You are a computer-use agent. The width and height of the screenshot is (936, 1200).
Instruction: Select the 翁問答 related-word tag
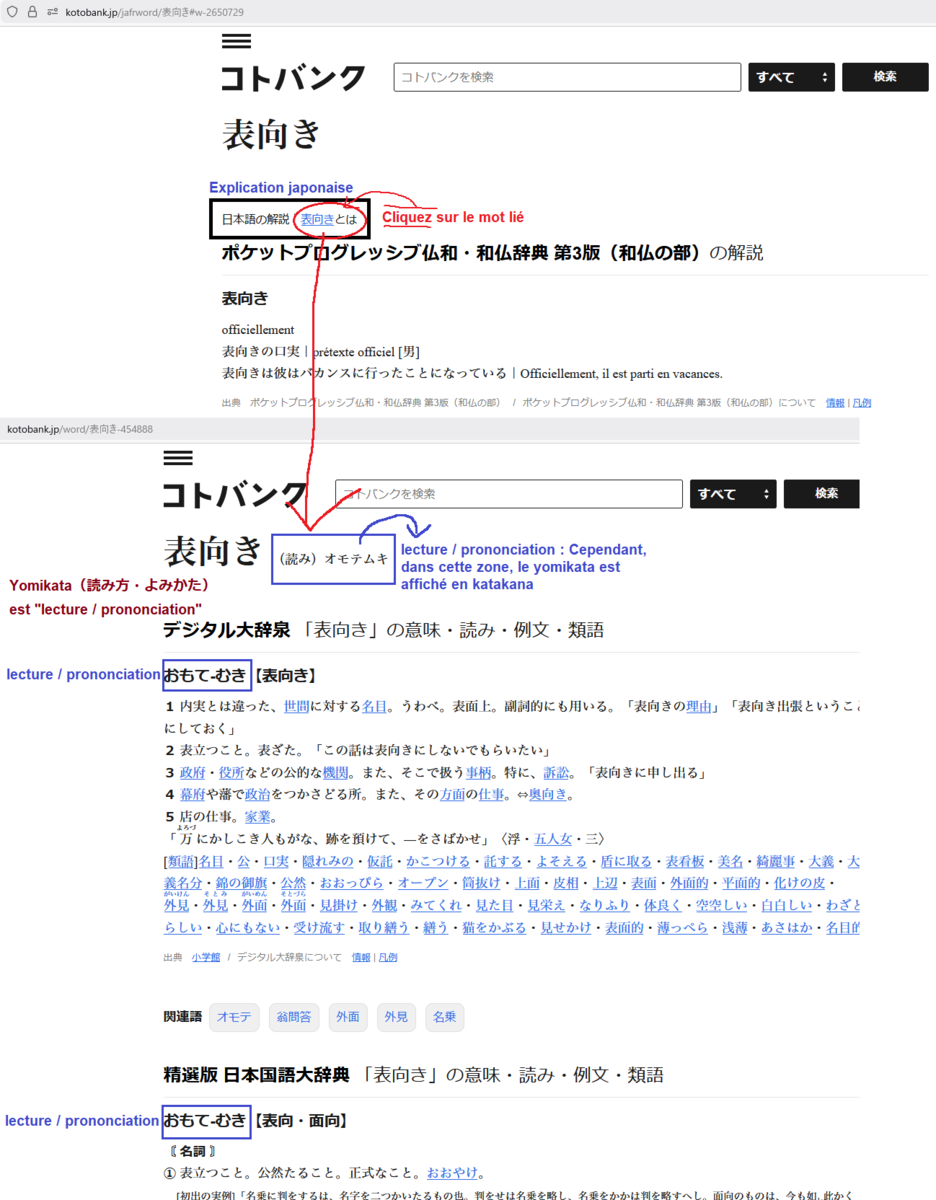[292, 1017]
